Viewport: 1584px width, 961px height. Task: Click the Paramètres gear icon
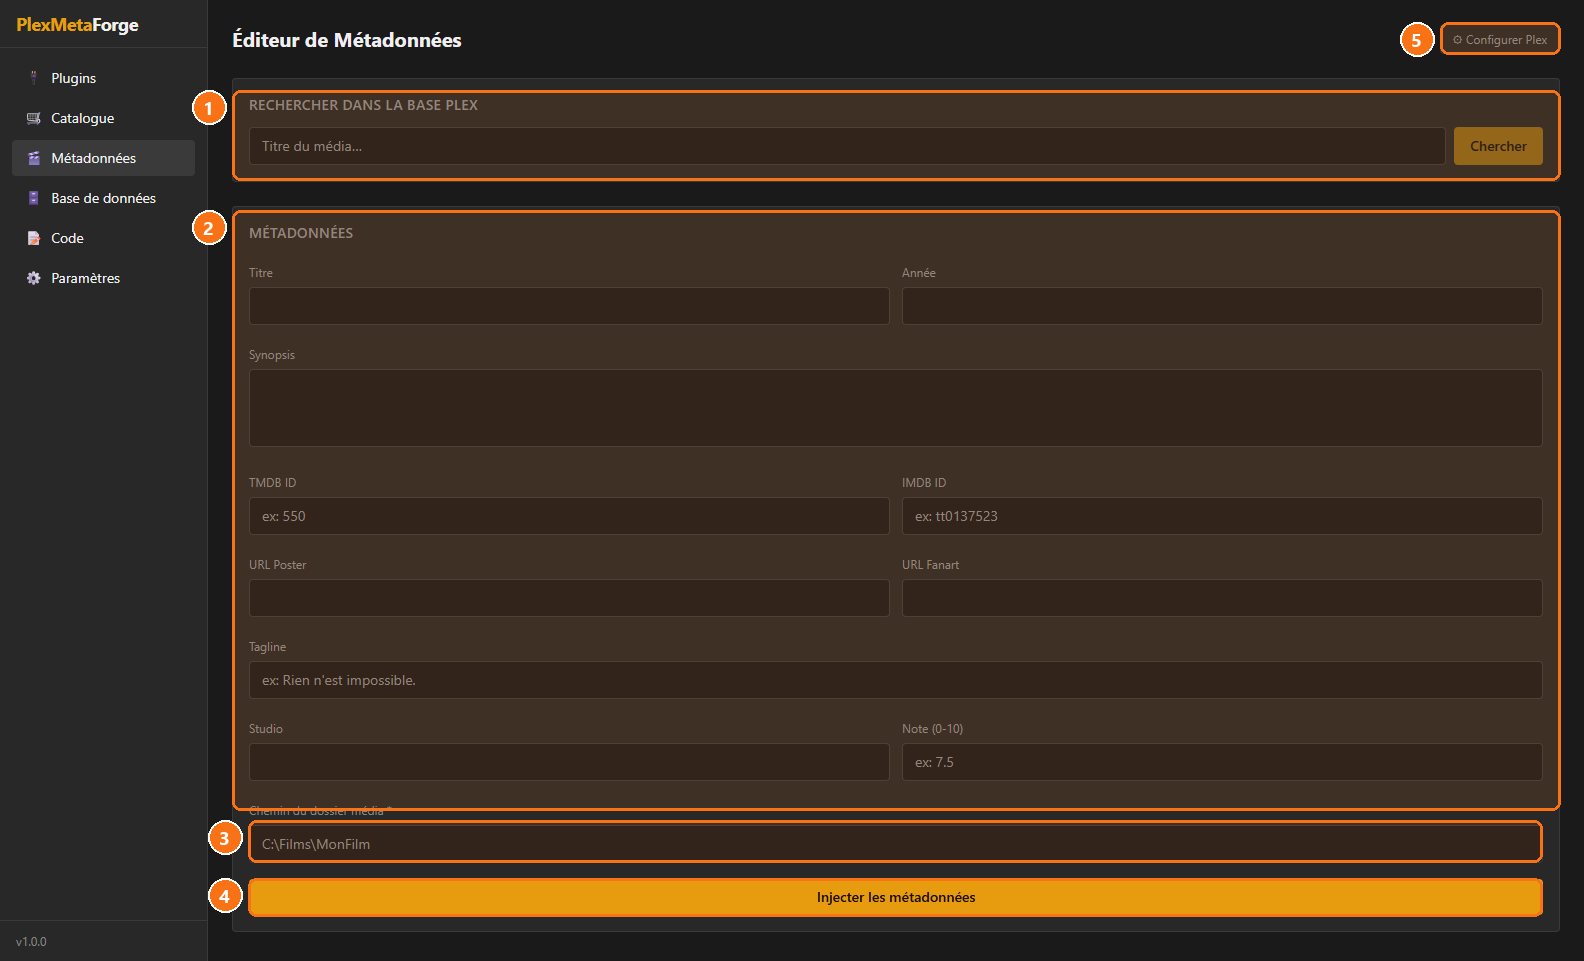(x=33, y=278)
